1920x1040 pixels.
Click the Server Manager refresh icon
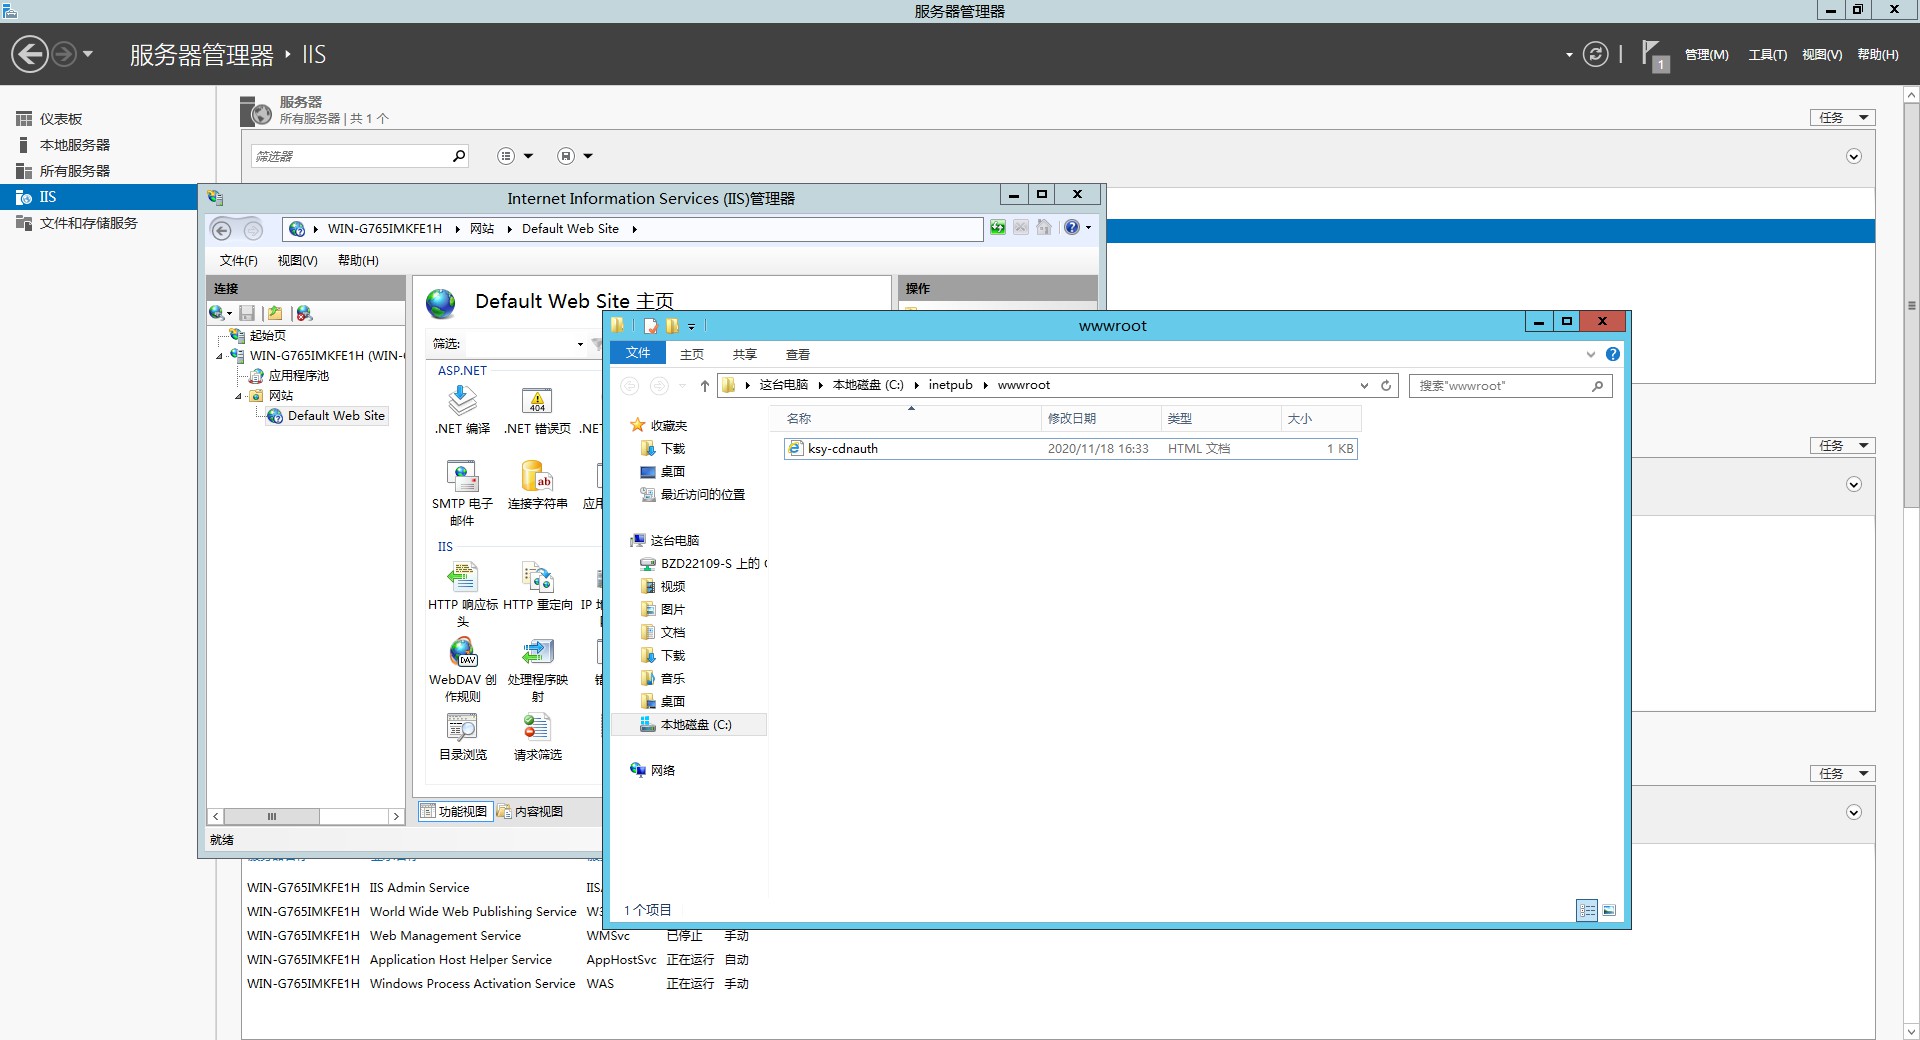1595,54
